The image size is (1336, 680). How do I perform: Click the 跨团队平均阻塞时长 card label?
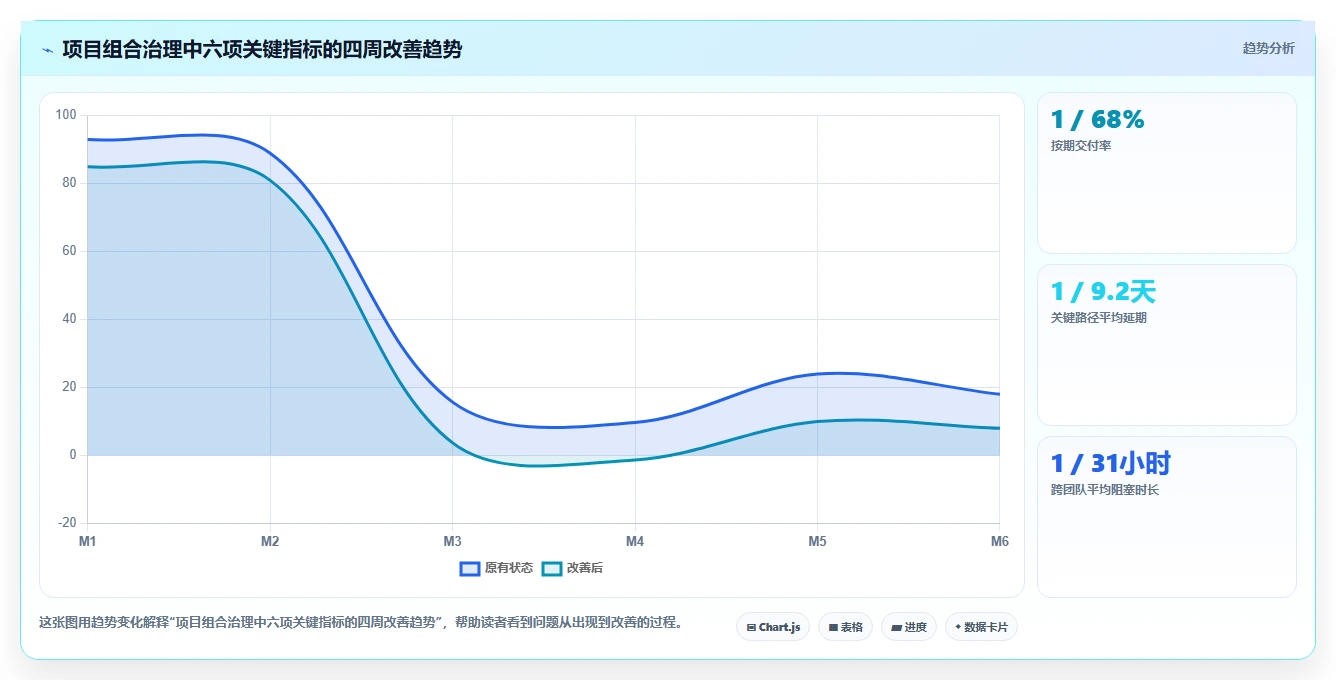tap(1104, 490)
